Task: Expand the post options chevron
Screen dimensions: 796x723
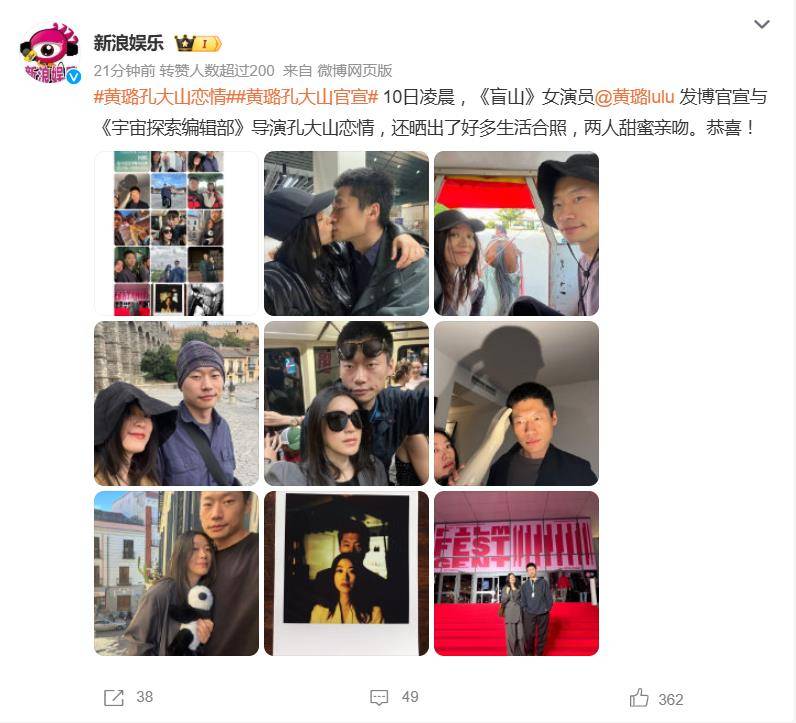Action: click(x=761, y=24)
